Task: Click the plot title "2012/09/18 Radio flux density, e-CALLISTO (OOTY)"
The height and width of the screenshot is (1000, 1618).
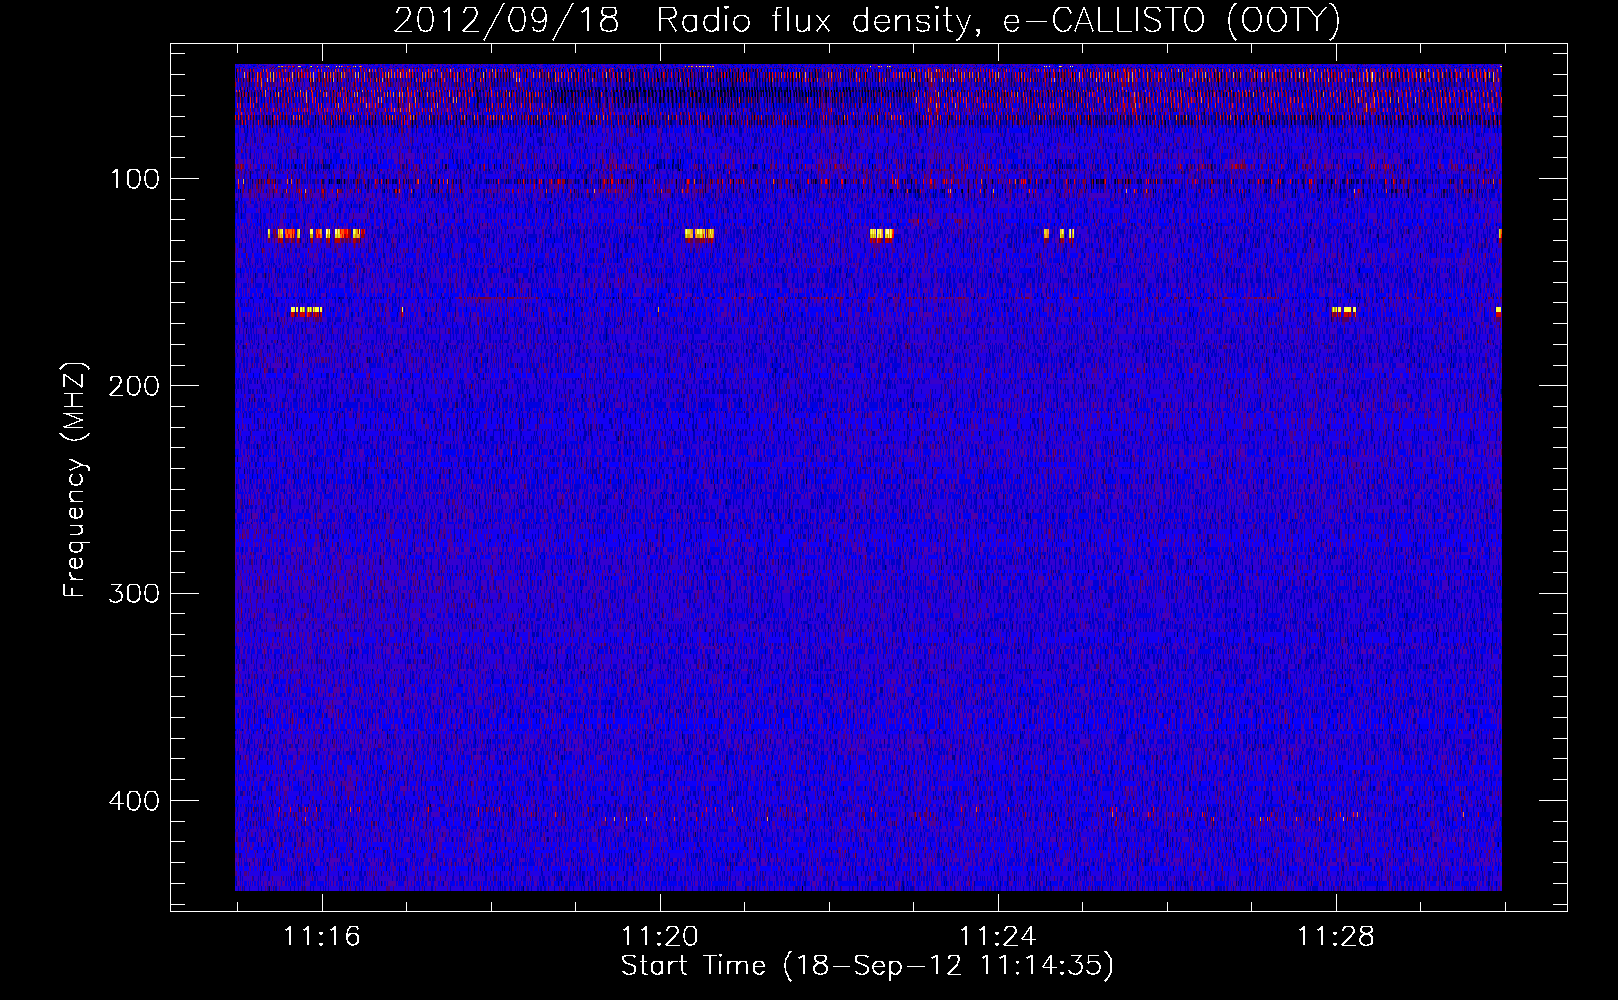Action: 867,20
